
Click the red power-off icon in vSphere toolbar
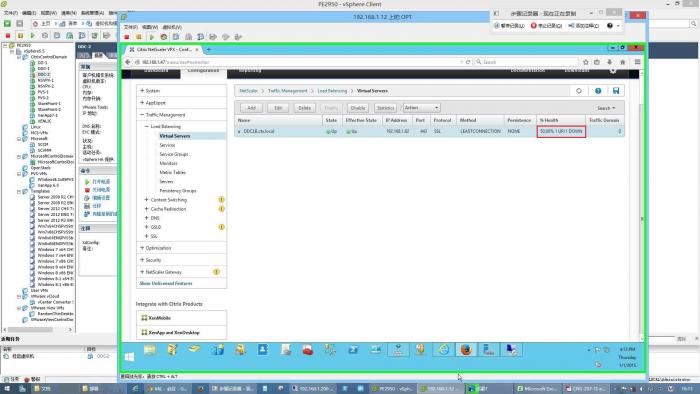(x=8, y=35)
